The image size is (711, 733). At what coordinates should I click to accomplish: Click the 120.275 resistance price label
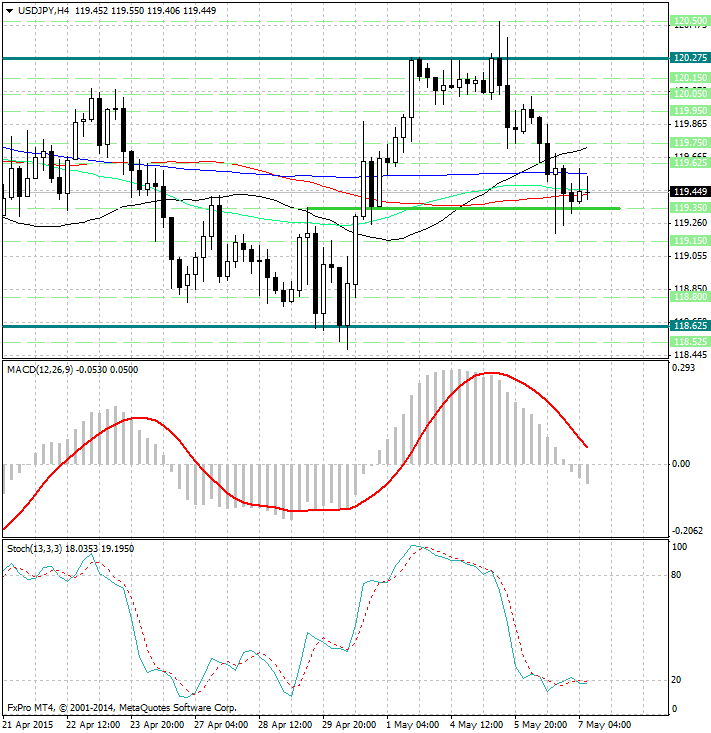[x=690, y=58]
